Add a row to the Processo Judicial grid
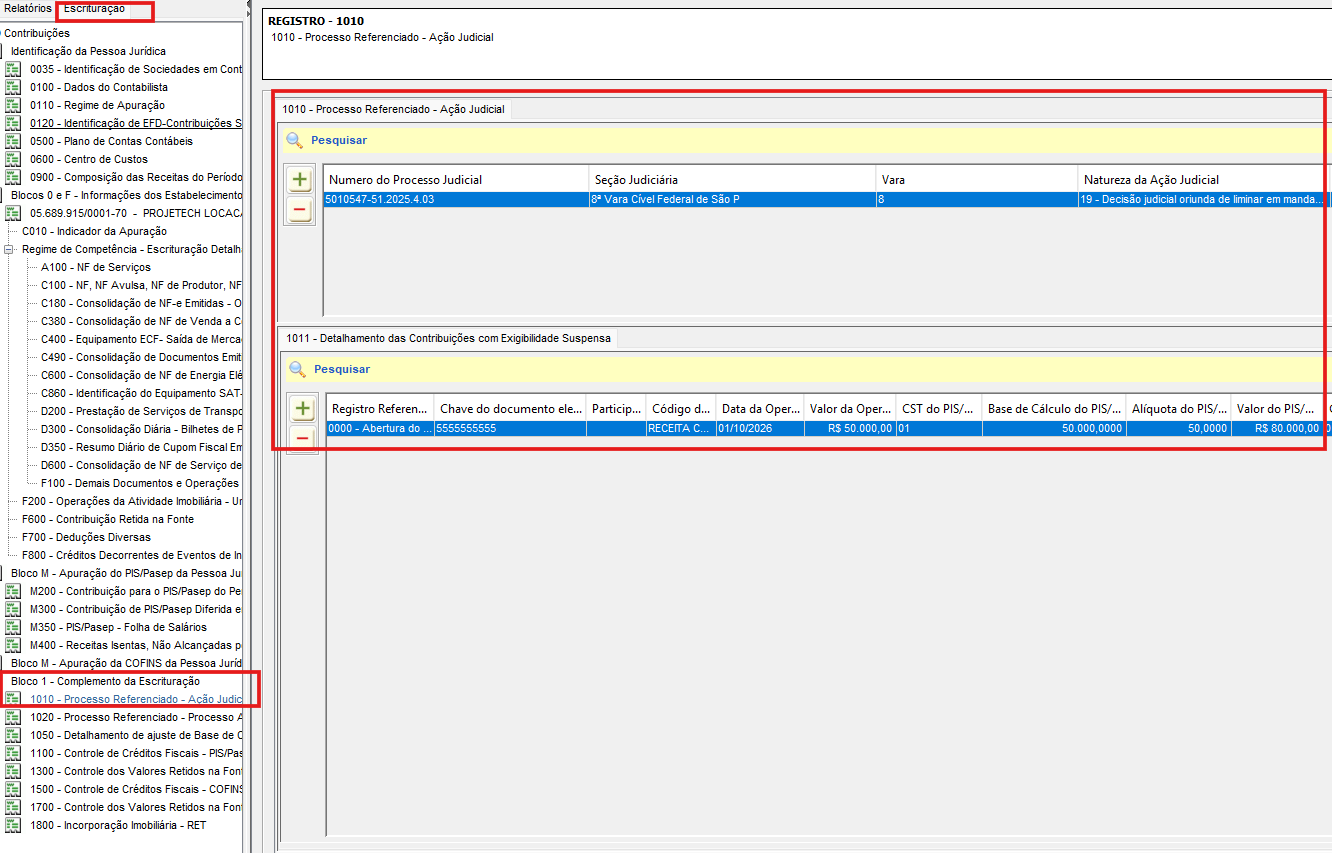The width and height of the screenshot is (1332, 853). coord(300,180)
